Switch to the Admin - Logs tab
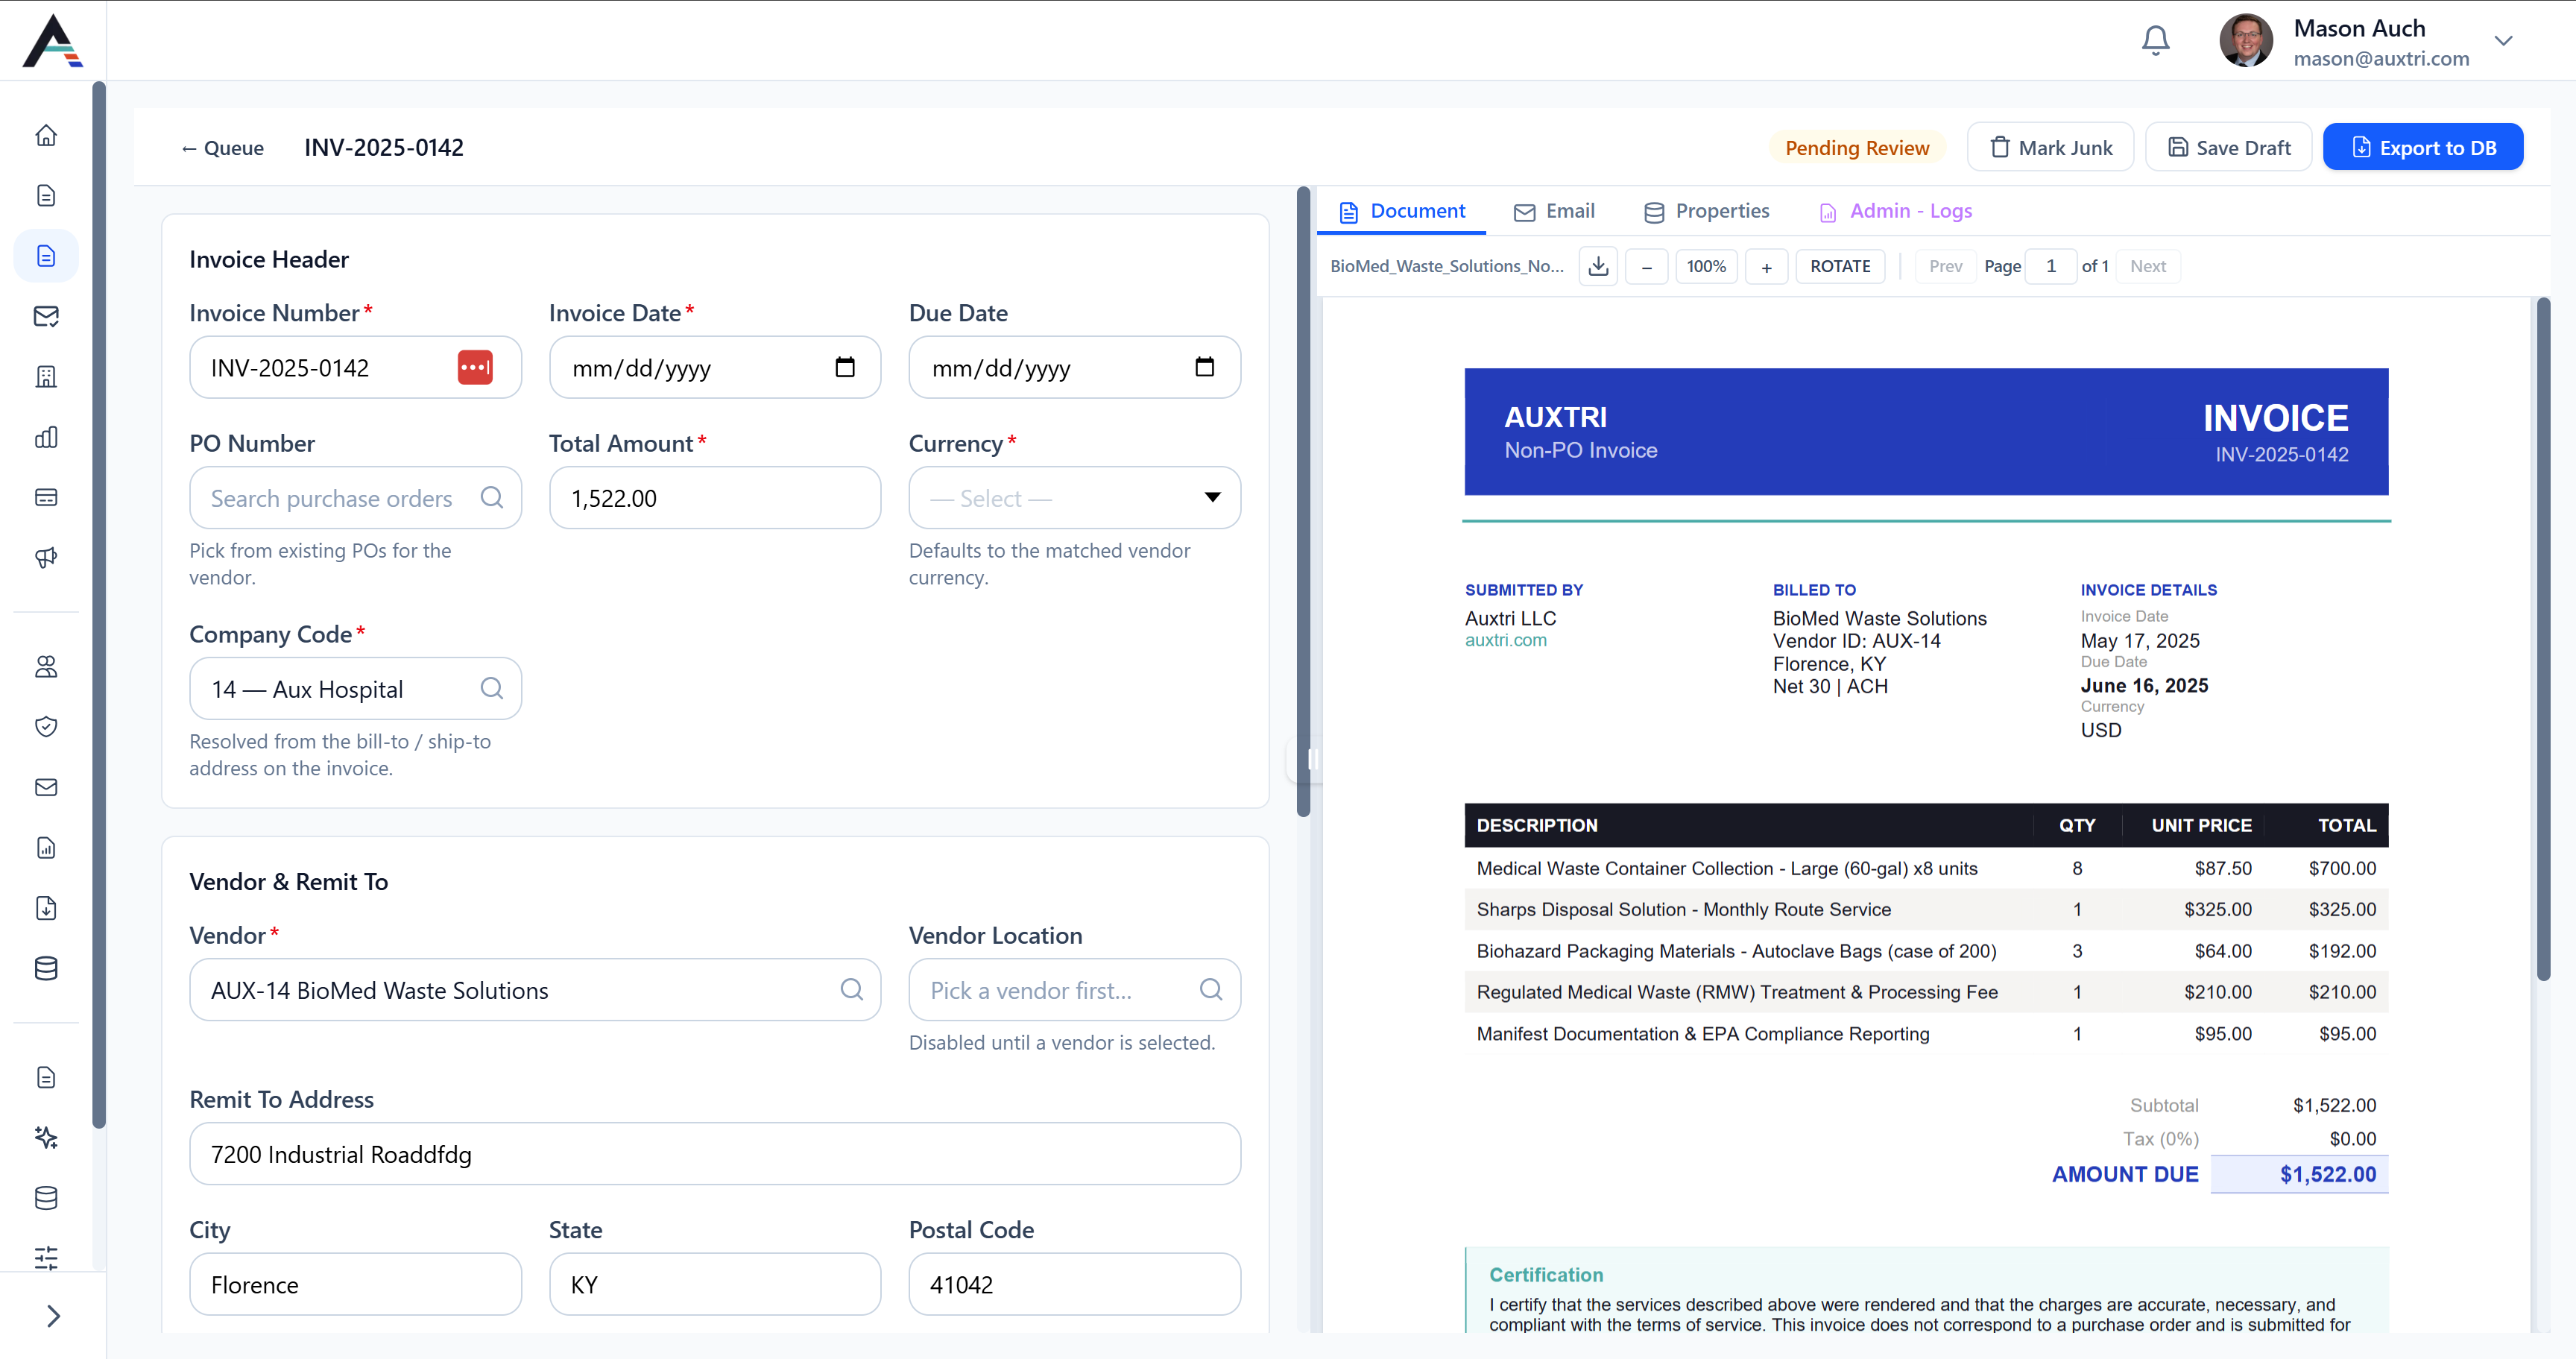 [1895, 211]
